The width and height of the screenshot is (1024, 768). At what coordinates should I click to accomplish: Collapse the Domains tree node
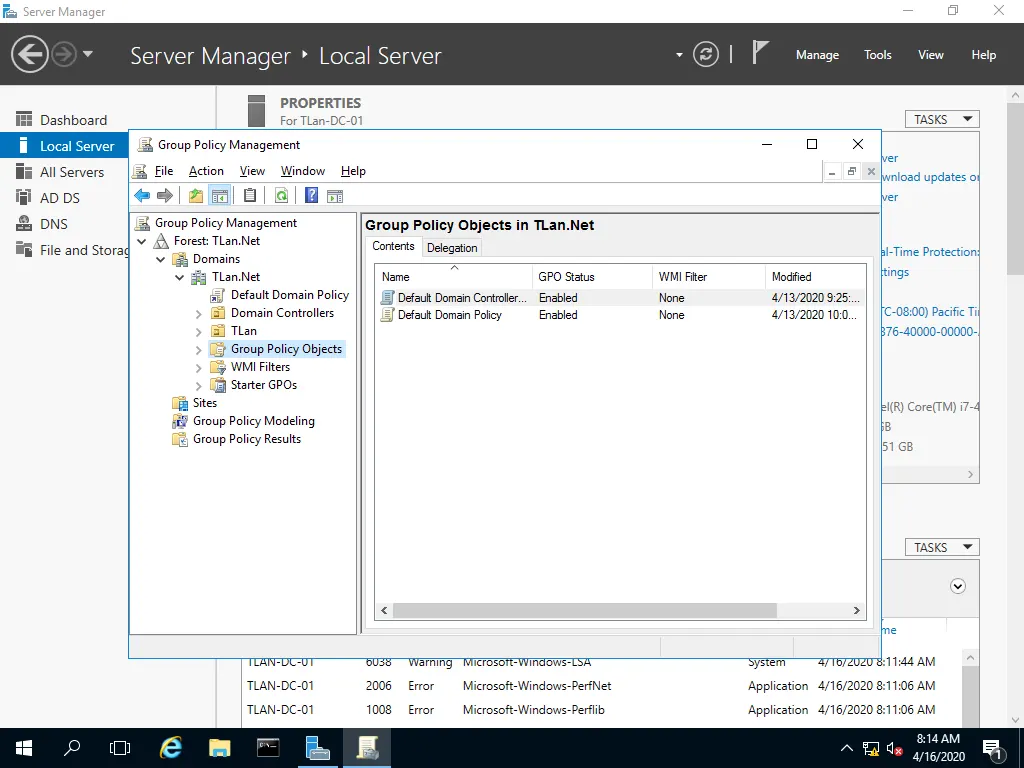(x=161, y=259)
